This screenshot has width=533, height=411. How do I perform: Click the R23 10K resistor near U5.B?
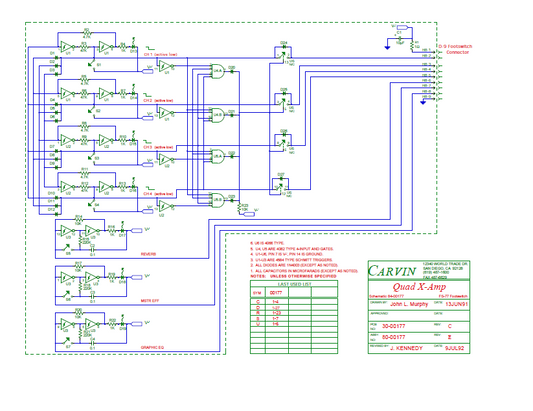240,207
